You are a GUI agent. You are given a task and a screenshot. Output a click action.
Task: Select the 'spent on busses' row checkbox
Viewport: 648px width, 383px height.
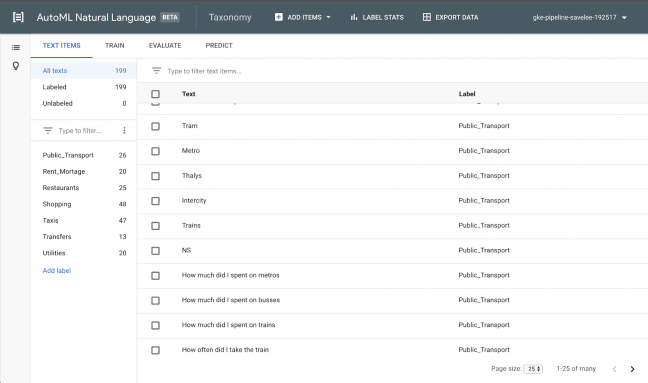(x=155, y=300)
